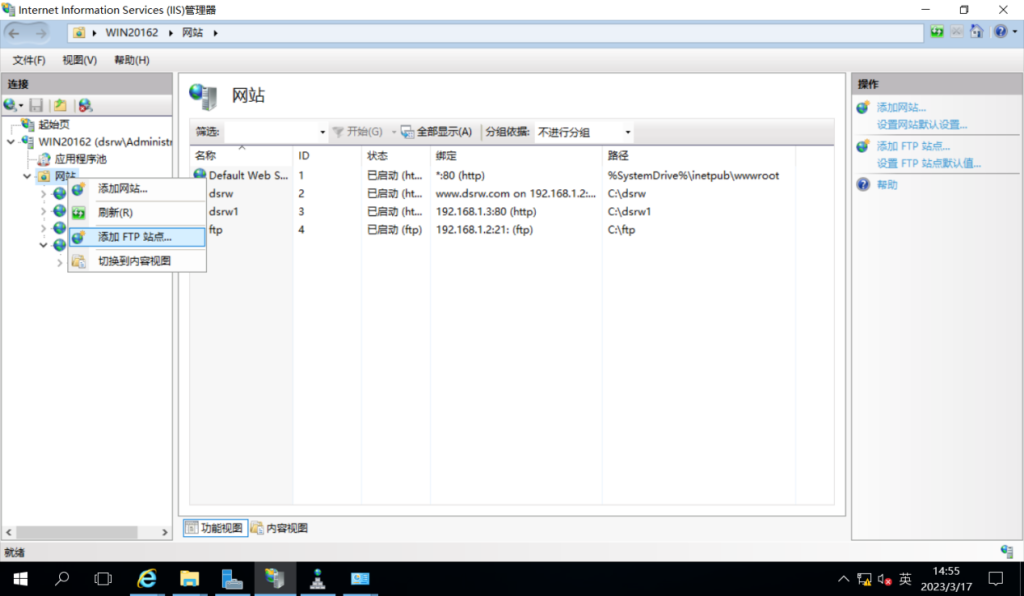The width and height of the screenshot is (1024, 596).
Task: Open the 视图(V) menu
Action: pyautogui.click(x=80, y=60)
